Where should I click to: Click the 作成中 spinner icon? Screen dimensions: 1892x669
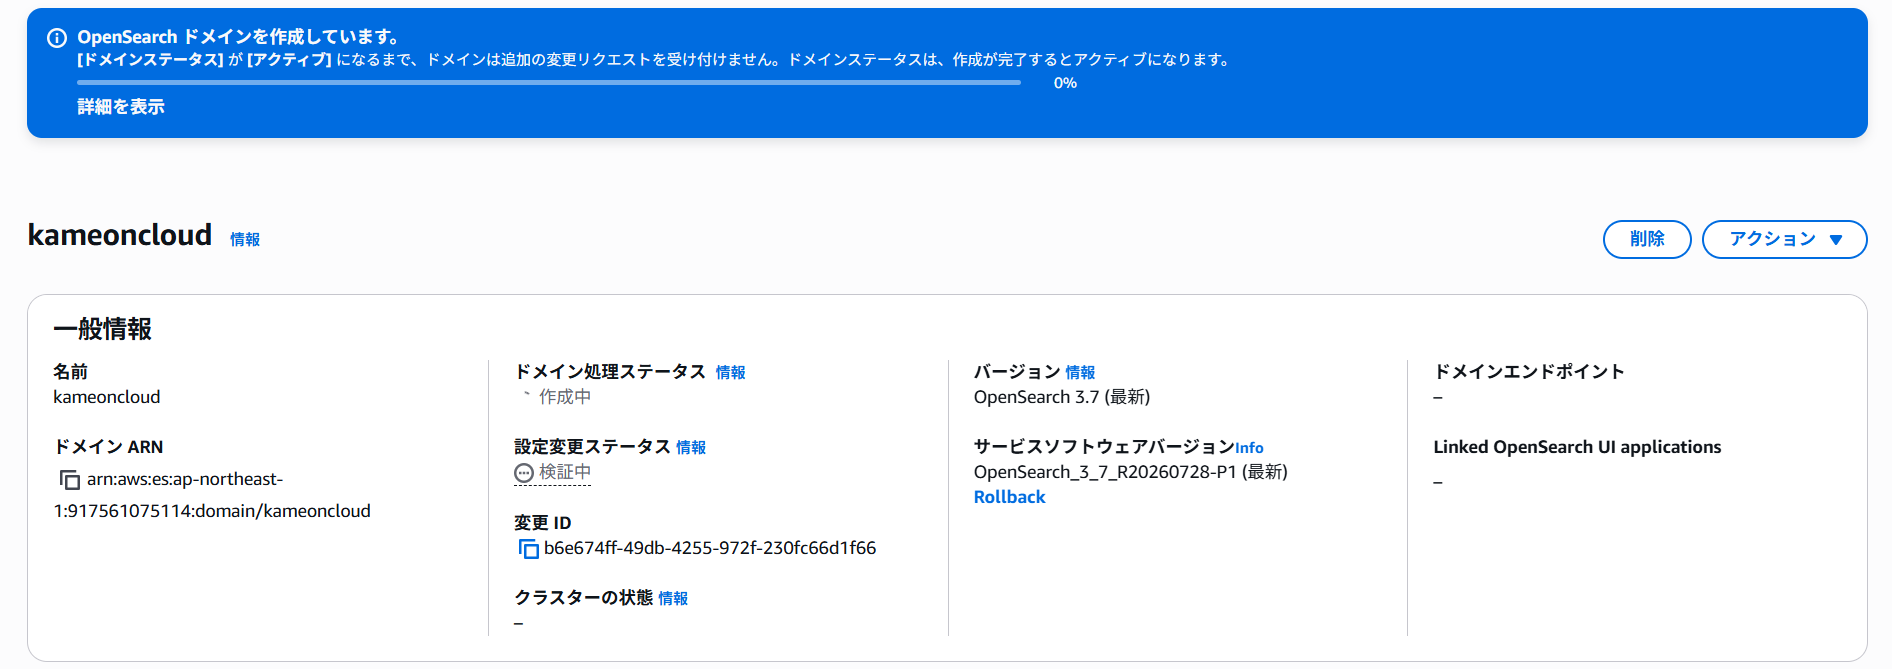coord(526,397)
